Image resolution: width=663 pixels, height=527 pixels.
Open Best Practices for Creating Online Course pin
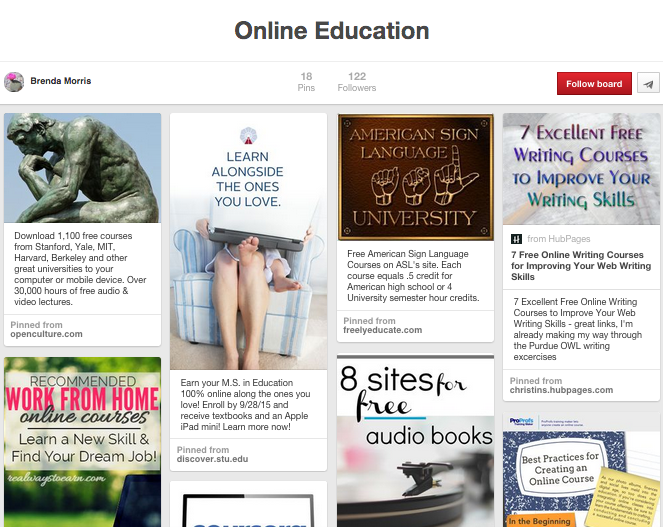(581, 470)
